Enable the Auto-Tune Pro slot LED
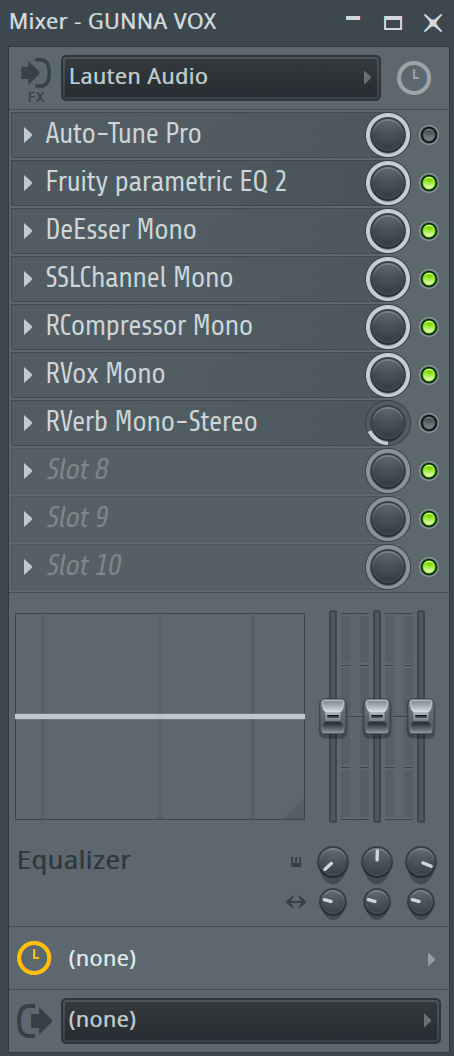454x1056 pixels. (x=428, y=135)
